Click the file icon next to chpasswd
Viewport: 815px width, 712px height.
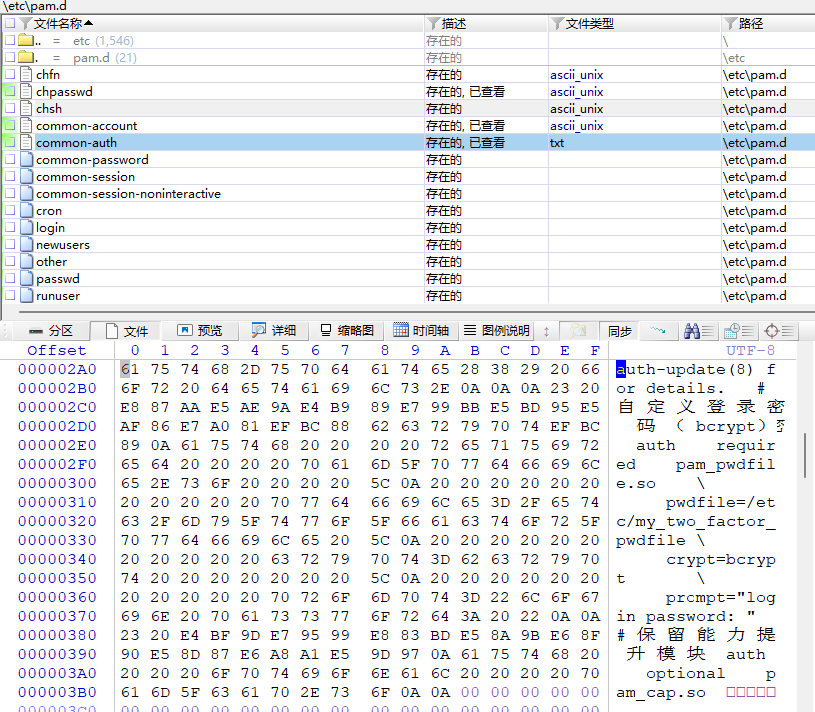(26, 91)
